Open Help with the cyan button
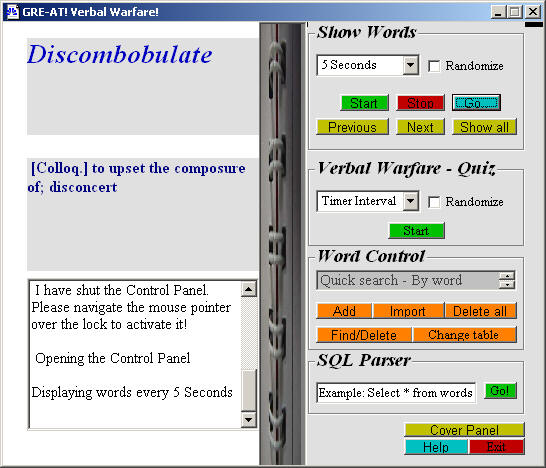The image size is (546, 468). [436, 447]
